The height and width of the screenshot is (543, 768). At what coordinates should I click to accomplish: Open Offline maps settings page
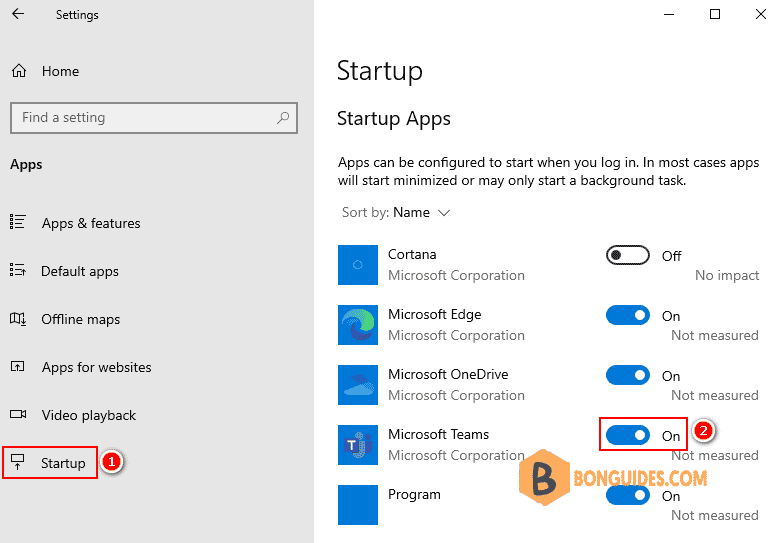[81, 319]
